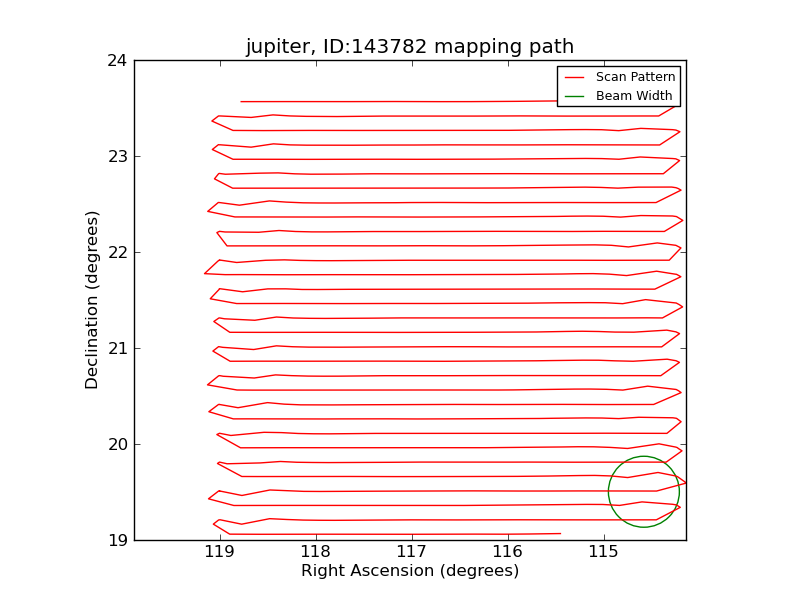Image resolution: width=800 pixels, height=600 pixels.
Task: Click the 21 tick label on declination axis
Action: click(117, 348)
